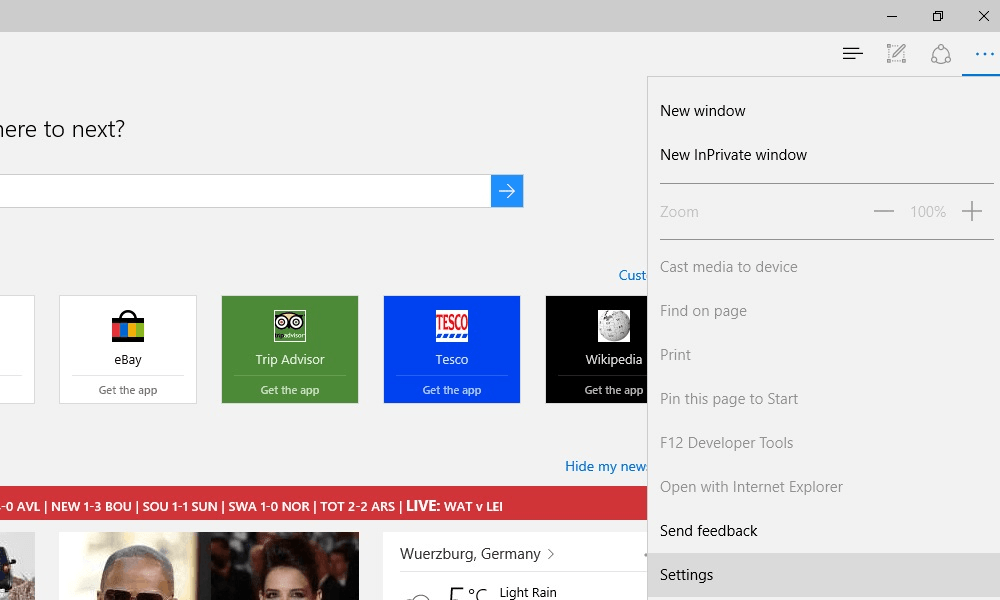Close the More actions ellipsis menu
This screenshot has width=1000, height=600.
pos(984,54)
